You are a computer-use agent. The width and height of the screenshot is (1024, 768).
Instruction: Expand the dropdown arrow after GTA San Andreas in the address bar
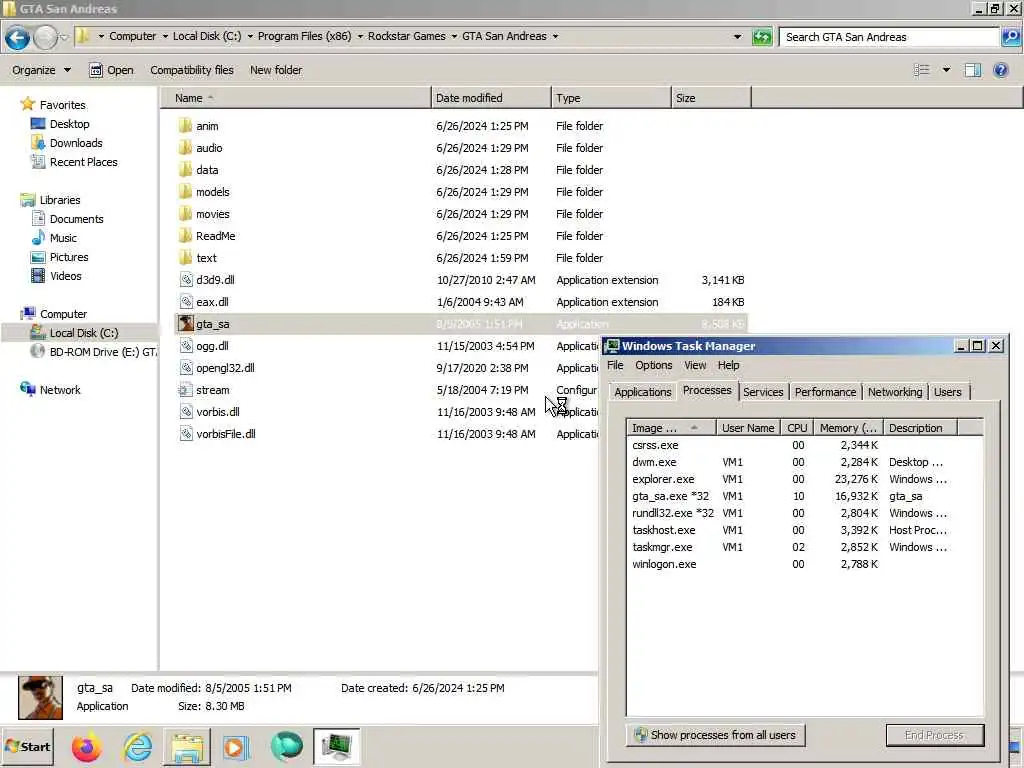pyautogui.click(x=555, y=37)
